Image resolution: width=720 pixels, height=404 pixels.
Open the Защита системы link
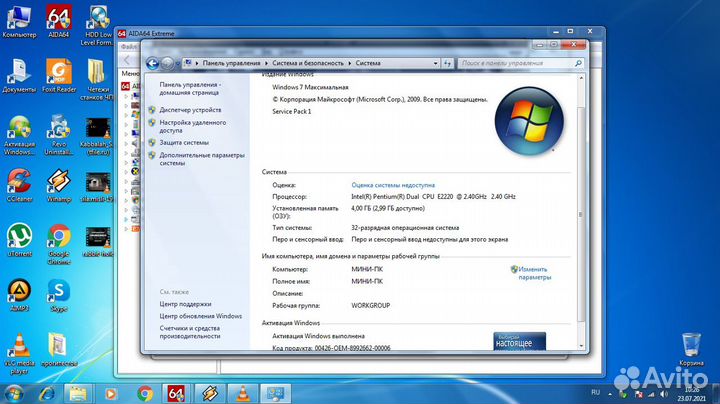pos(184,143)
